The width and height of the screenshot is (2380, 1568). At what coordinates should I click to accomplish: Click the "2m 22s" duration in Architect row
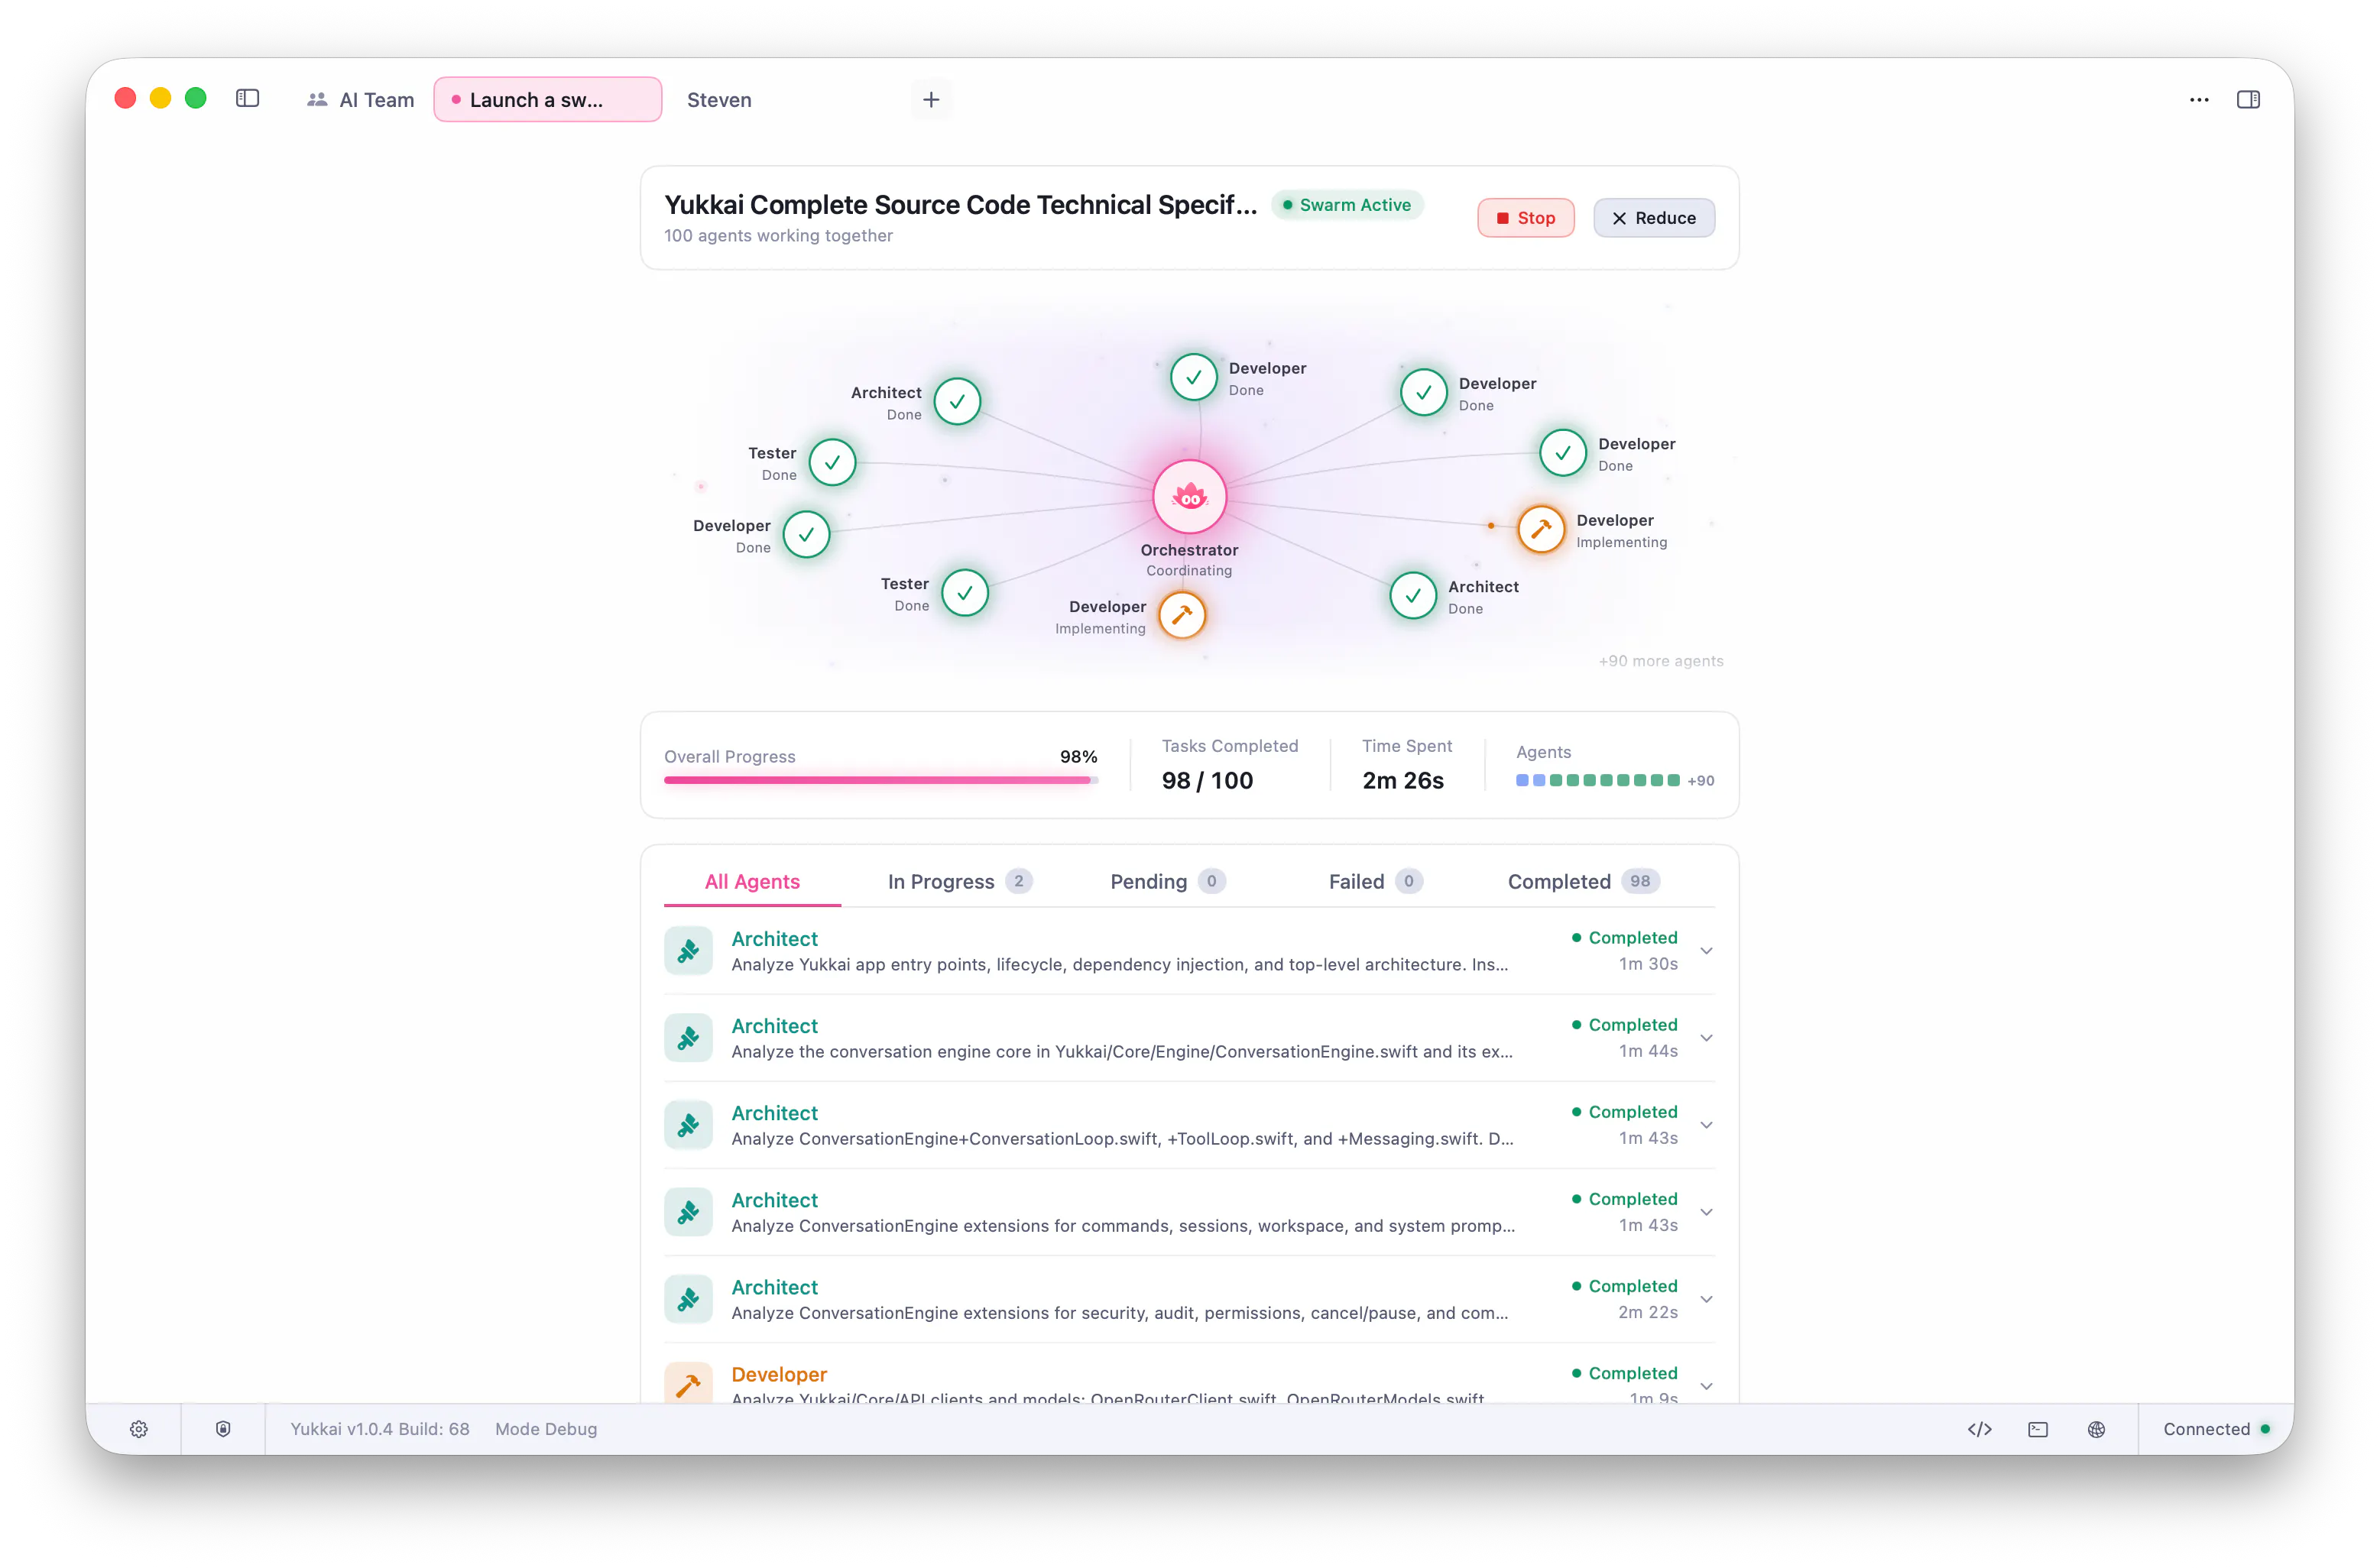click(1648, 1312)
